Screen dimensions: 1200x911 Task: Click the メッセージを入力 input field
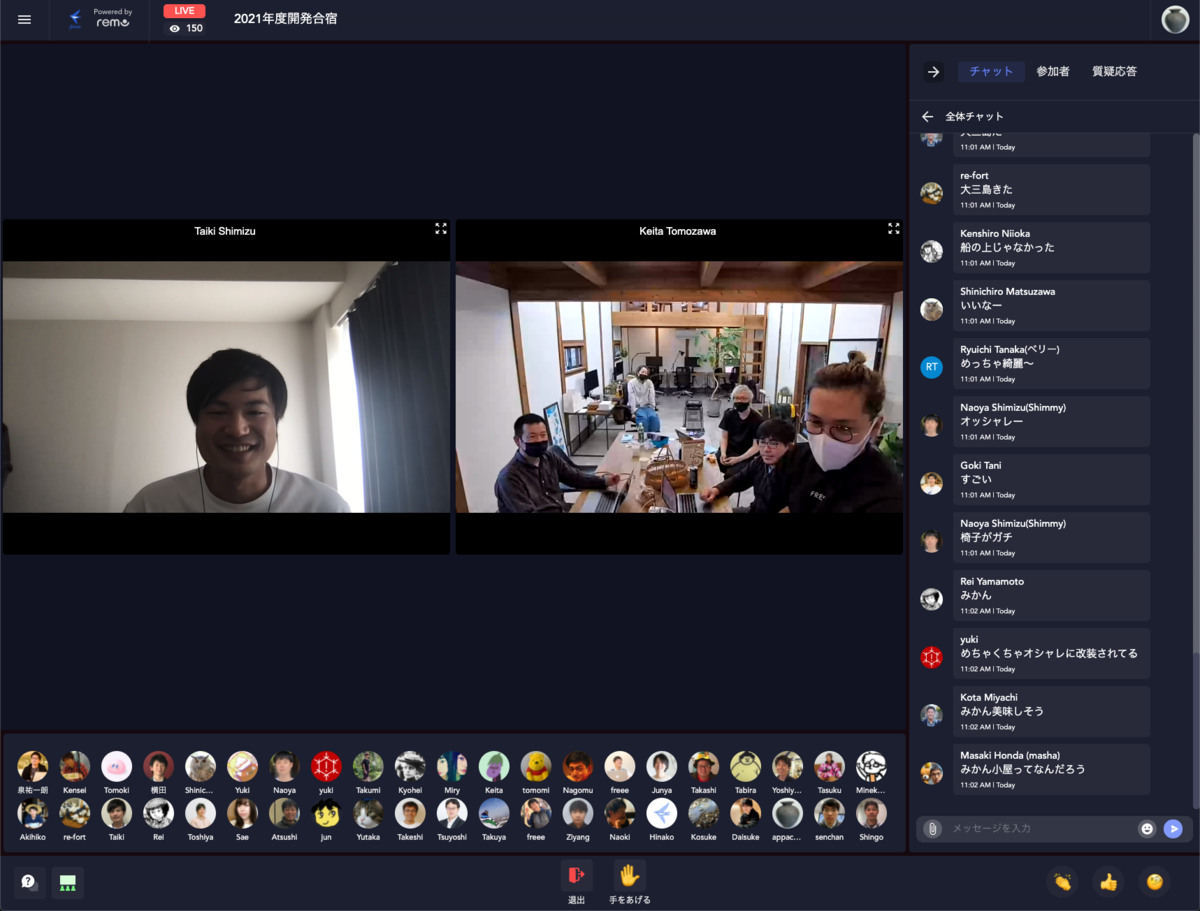pos(1040,829)
